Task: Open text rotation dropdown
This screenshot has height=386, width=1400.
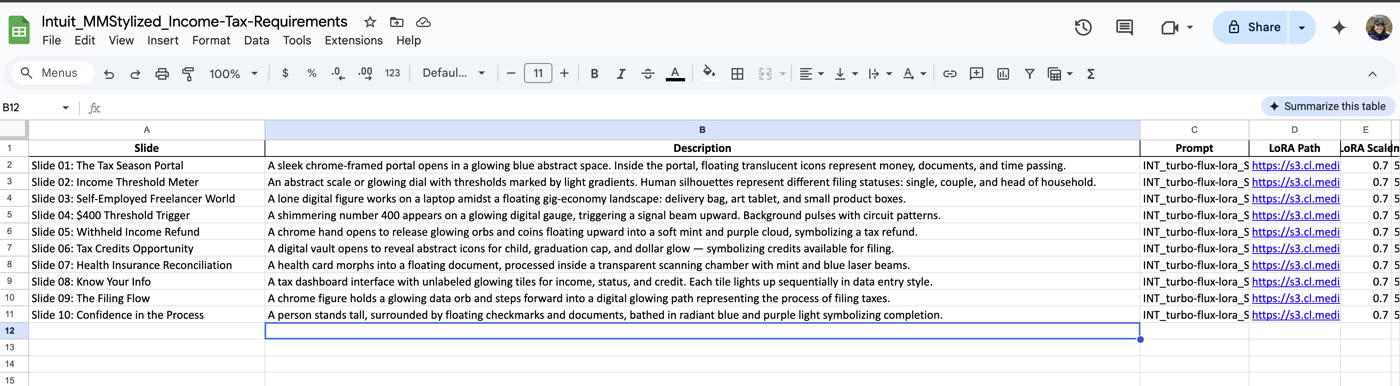Action: click(x=914, y=74)
